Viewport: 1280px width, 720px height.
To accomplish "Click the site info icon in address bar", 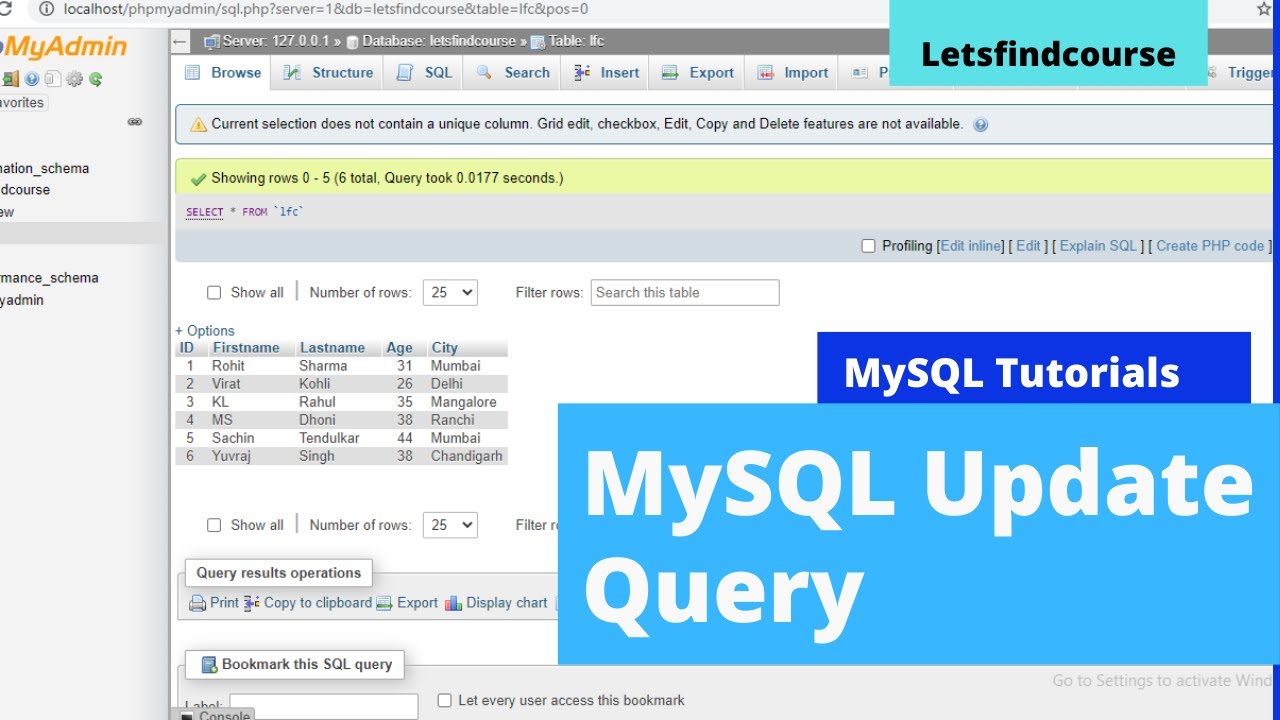I will [x=46, y=9].
